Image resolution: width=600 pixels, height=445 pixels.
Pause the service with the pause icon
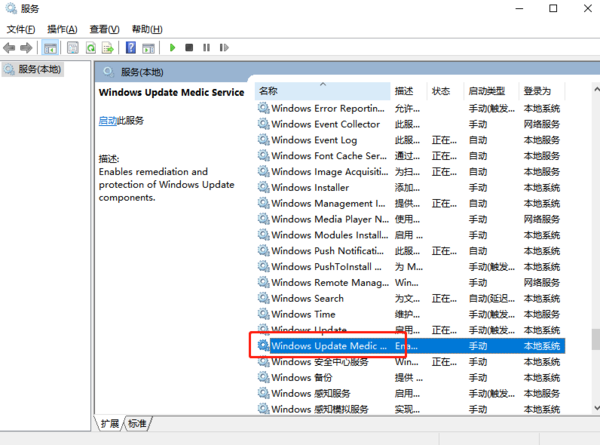tap(206, 48)
